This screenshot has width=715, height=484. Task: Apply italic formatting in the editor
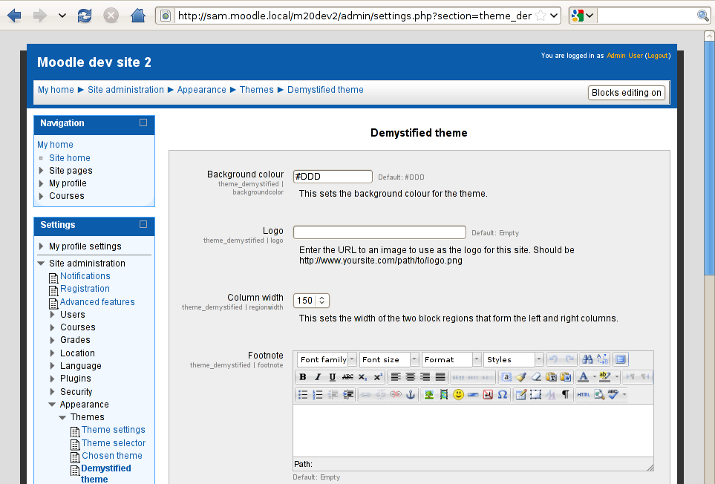(318, 377)
